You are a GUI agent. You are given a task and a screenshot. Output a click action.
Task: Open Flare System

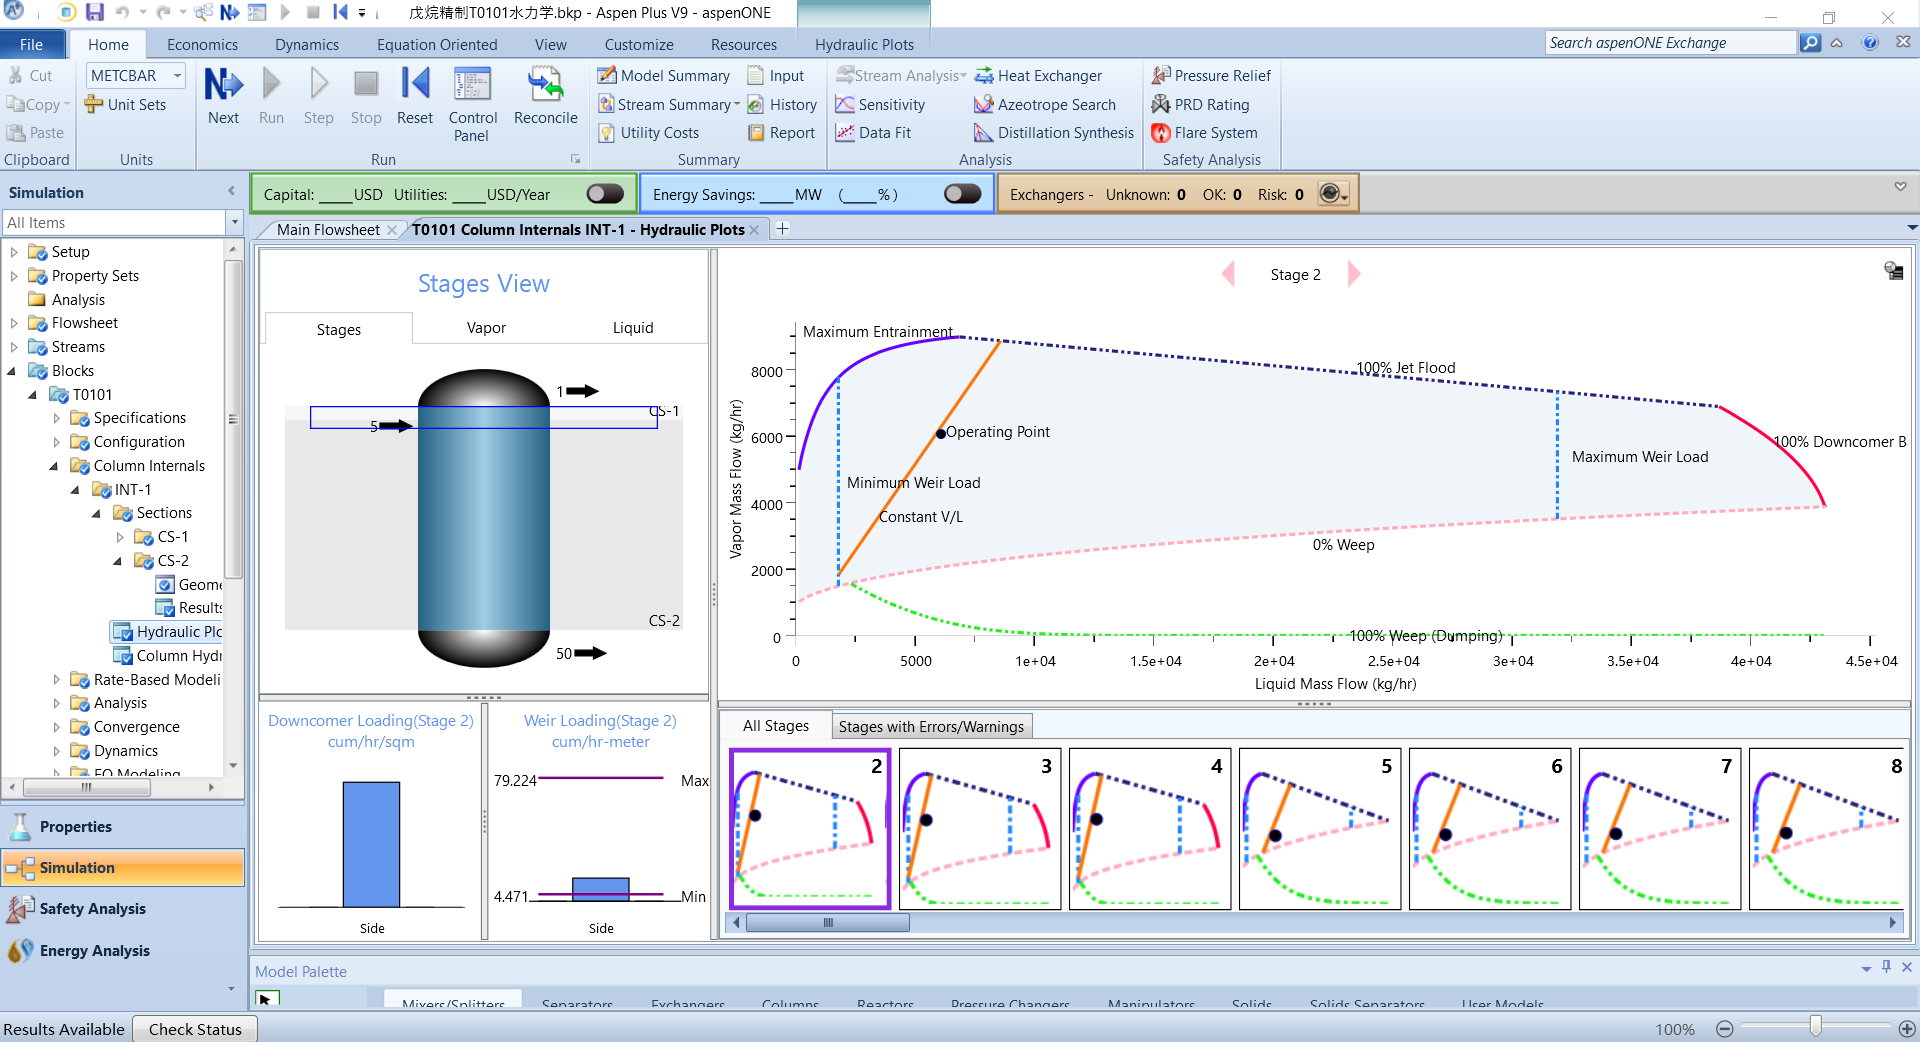1204,133
